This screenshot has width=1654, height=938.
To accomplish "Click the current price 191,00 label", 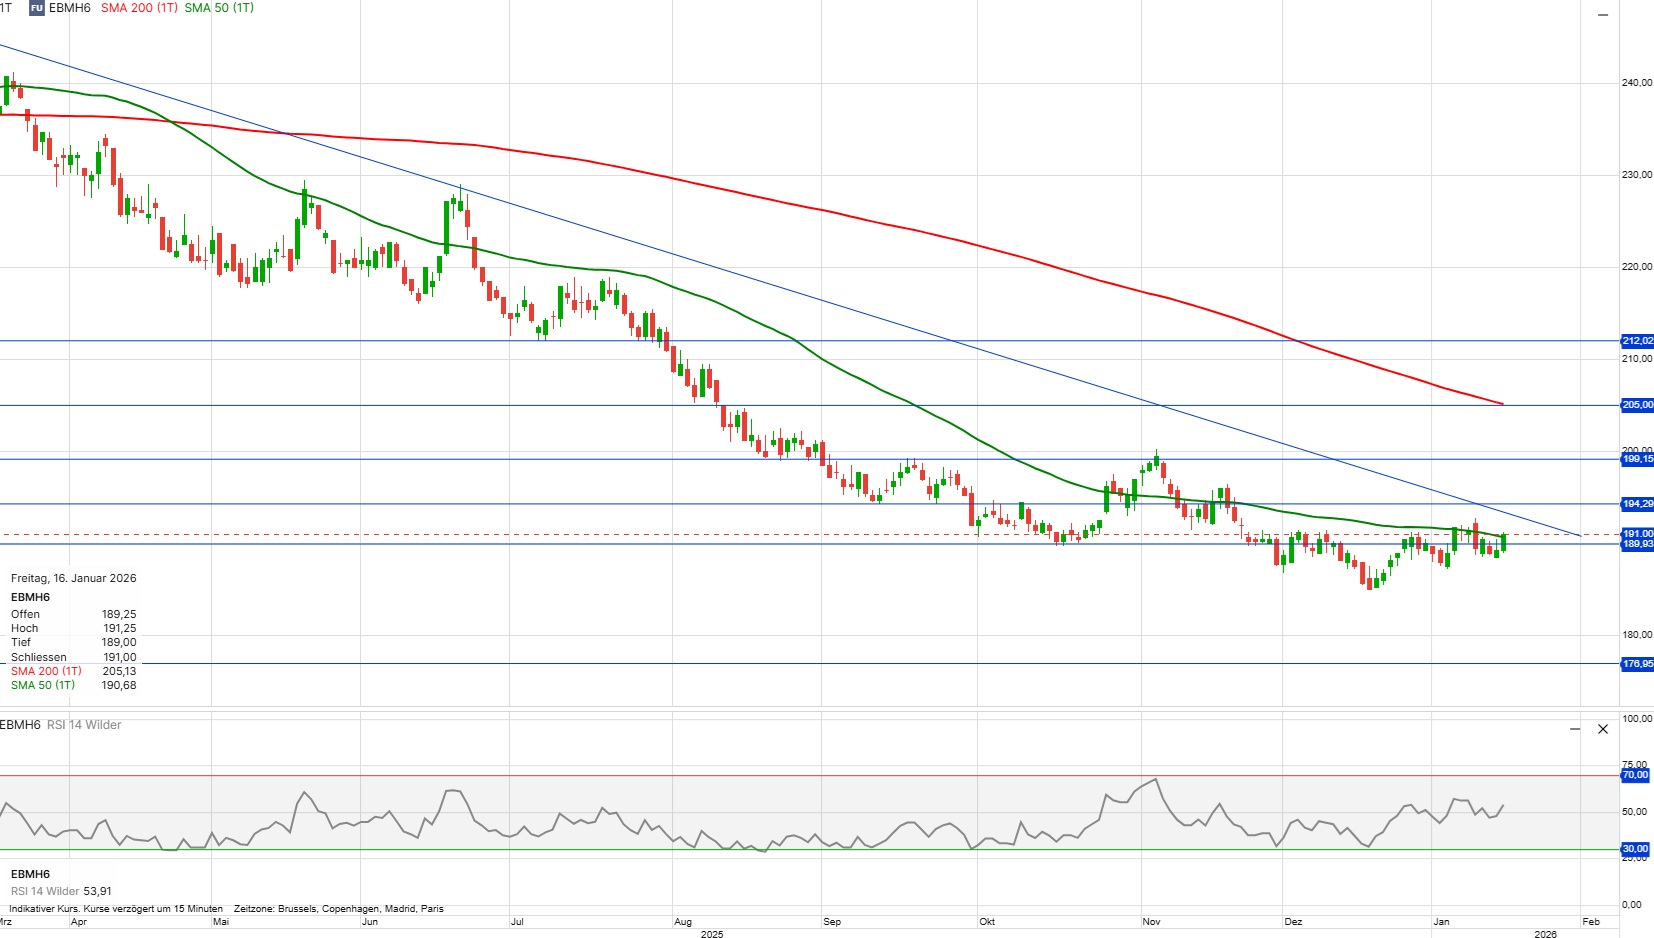I will (1637, 534).
